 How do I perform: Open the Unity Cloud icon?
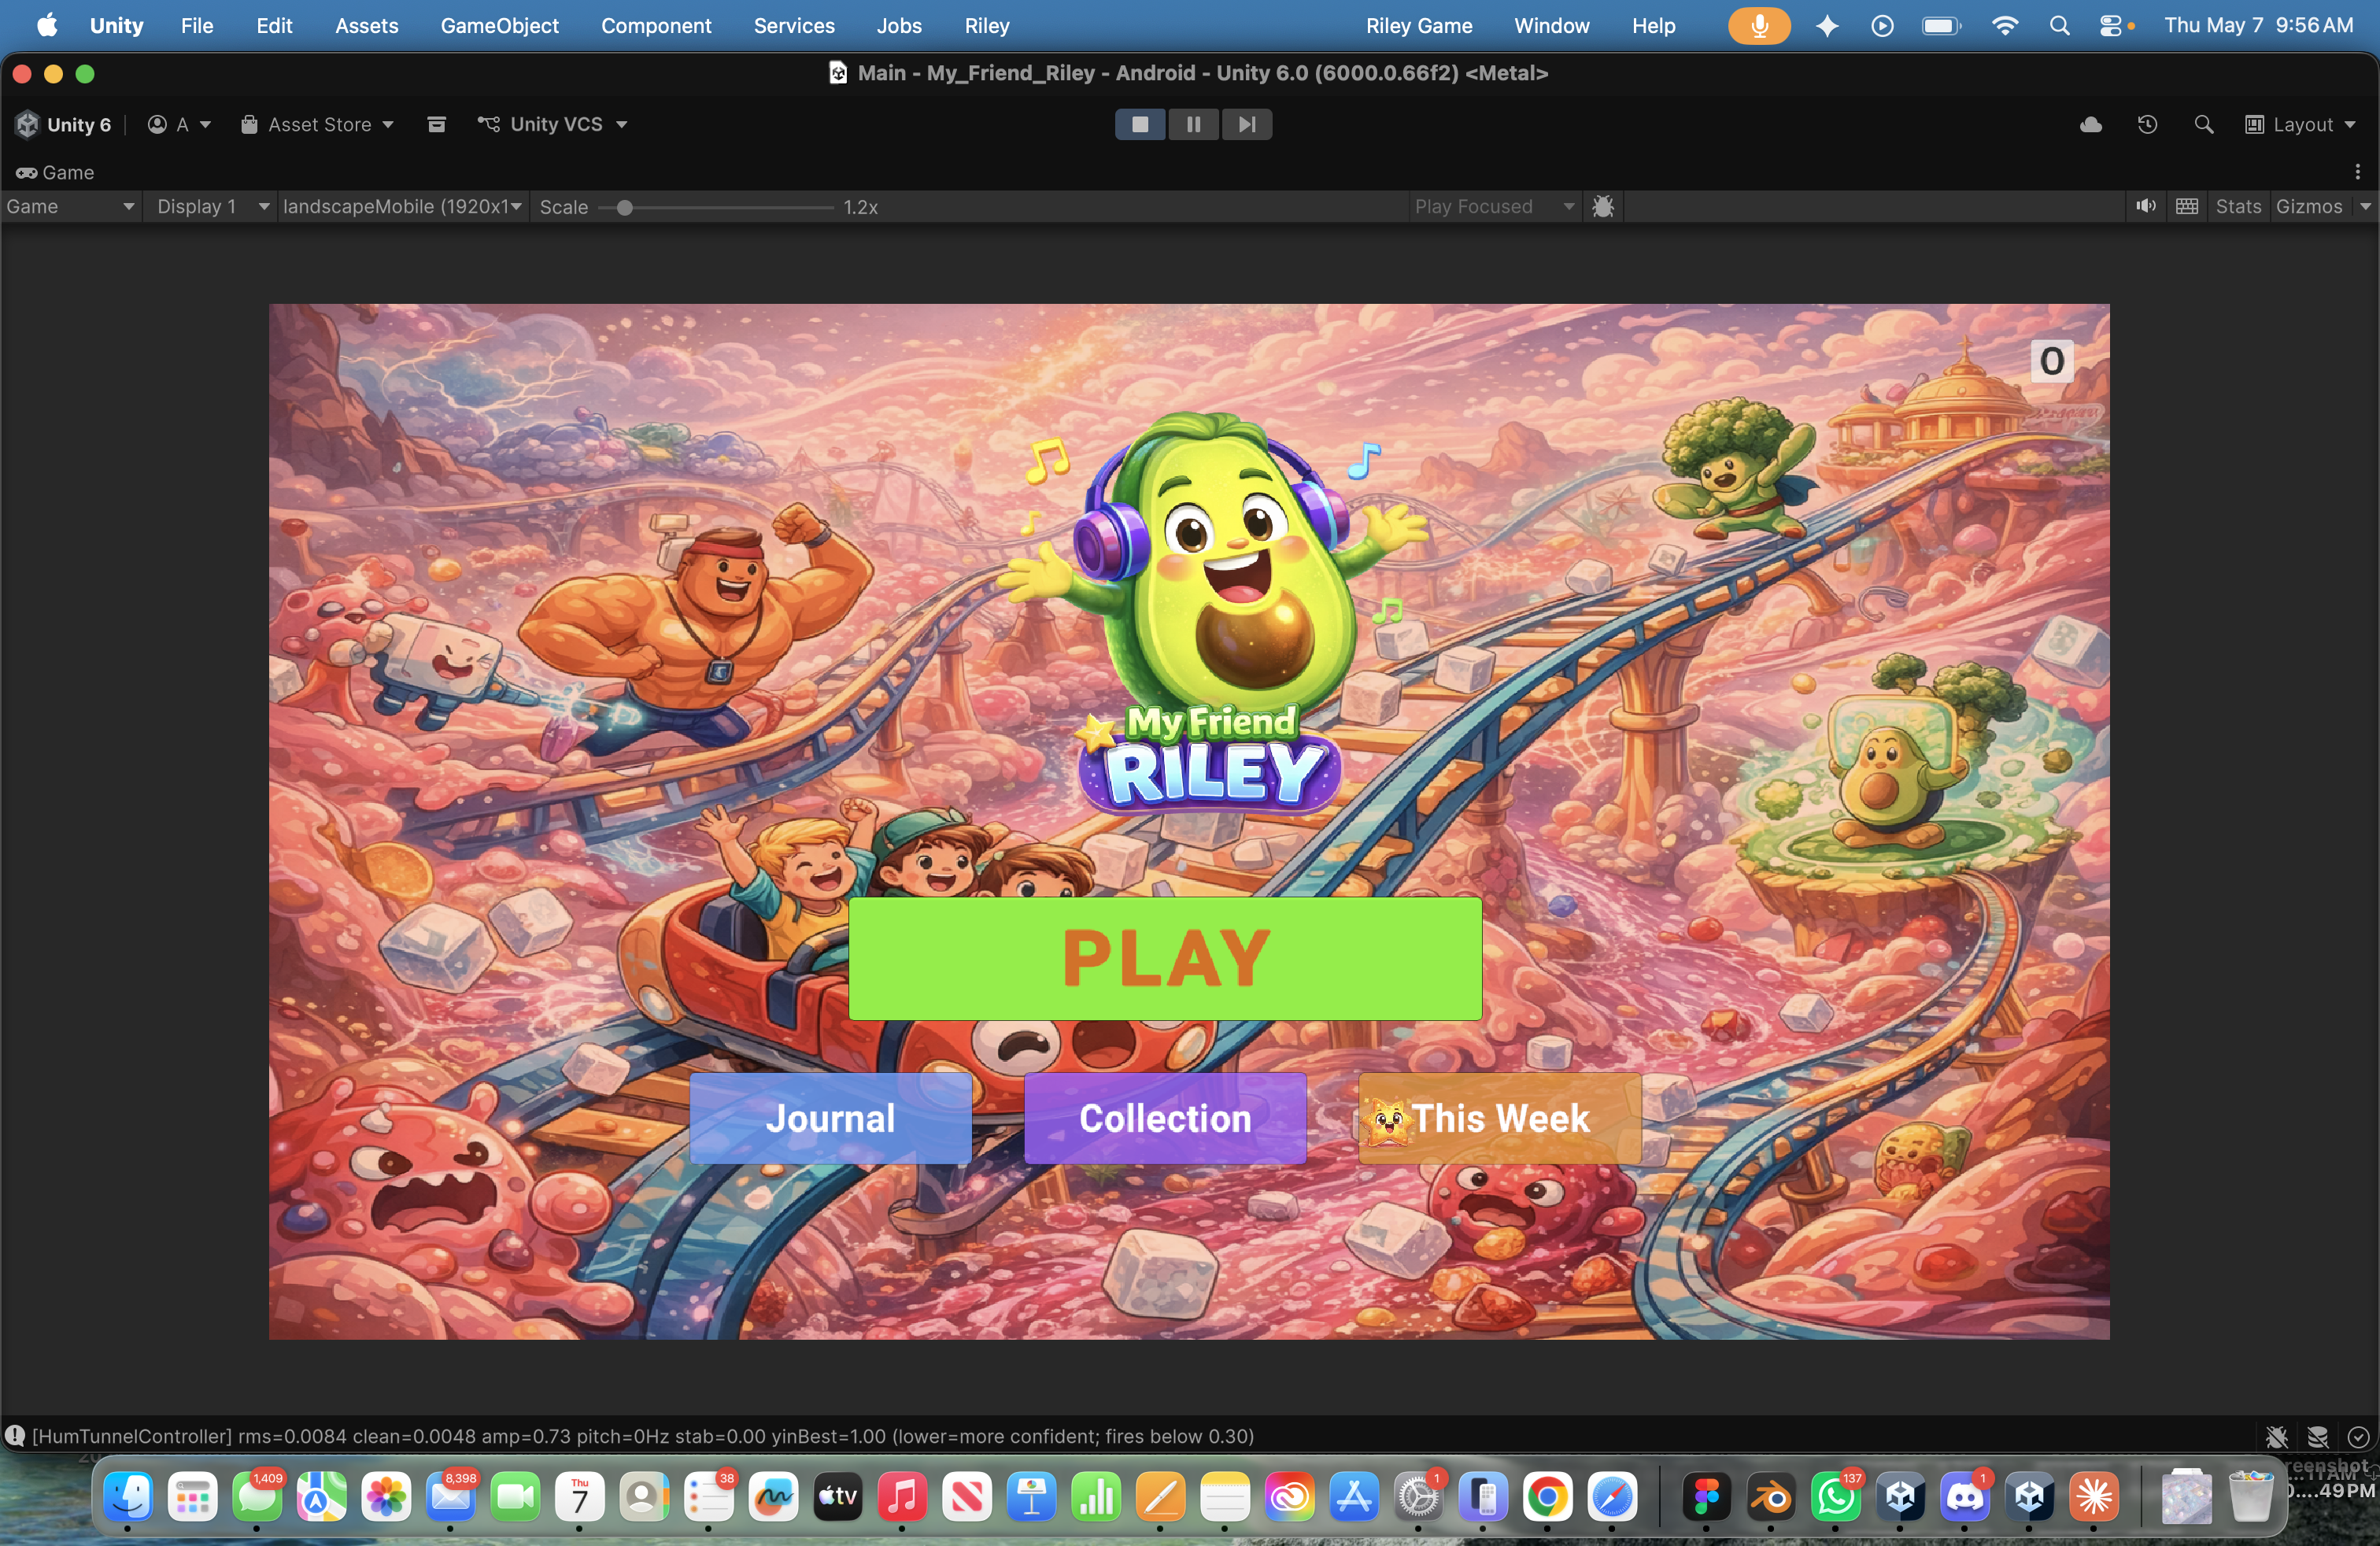coord(2090,124)
